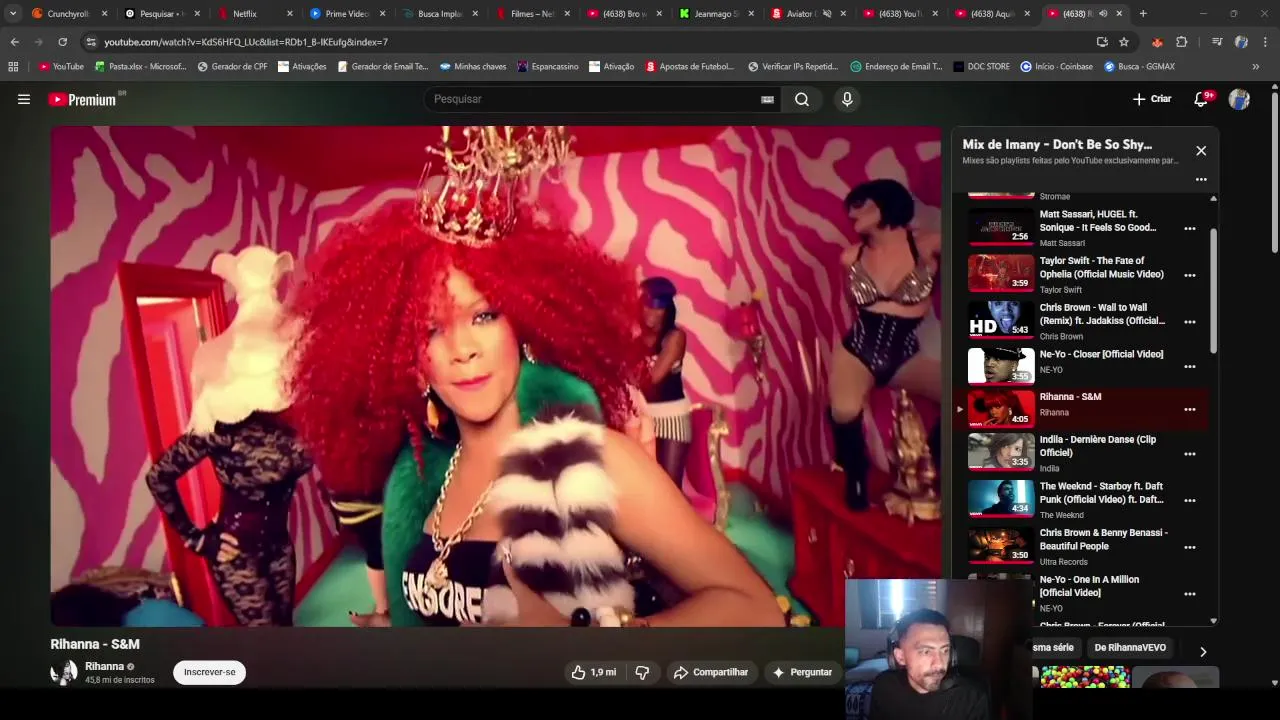Image resolution: width=1280 pixels, height=720 pixels.
Task: Switch to the Prime Video browser tab
Action: click(346, 14)
